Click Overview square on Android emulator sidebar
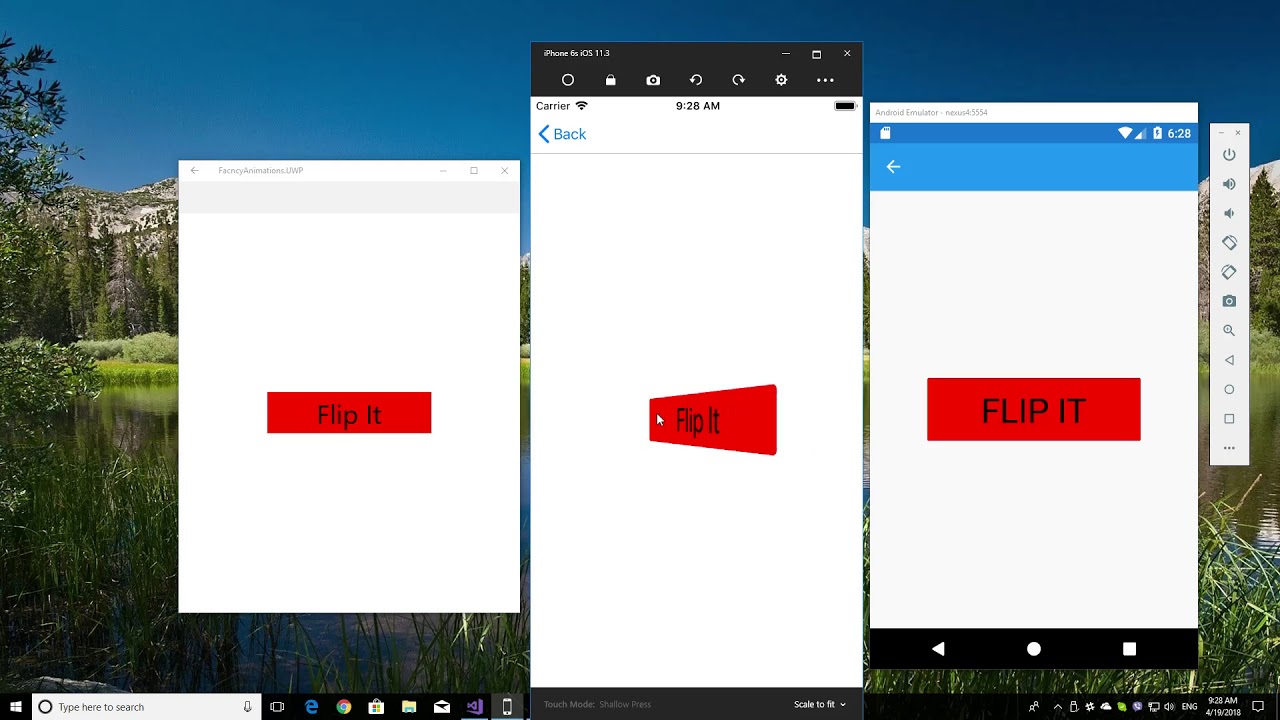1280x720 pixels. coord(1229,418)
